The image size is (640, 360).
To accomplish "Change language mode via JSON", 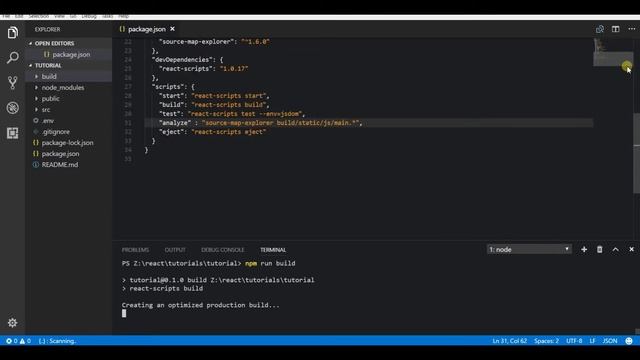I will [x=610, y=341].
